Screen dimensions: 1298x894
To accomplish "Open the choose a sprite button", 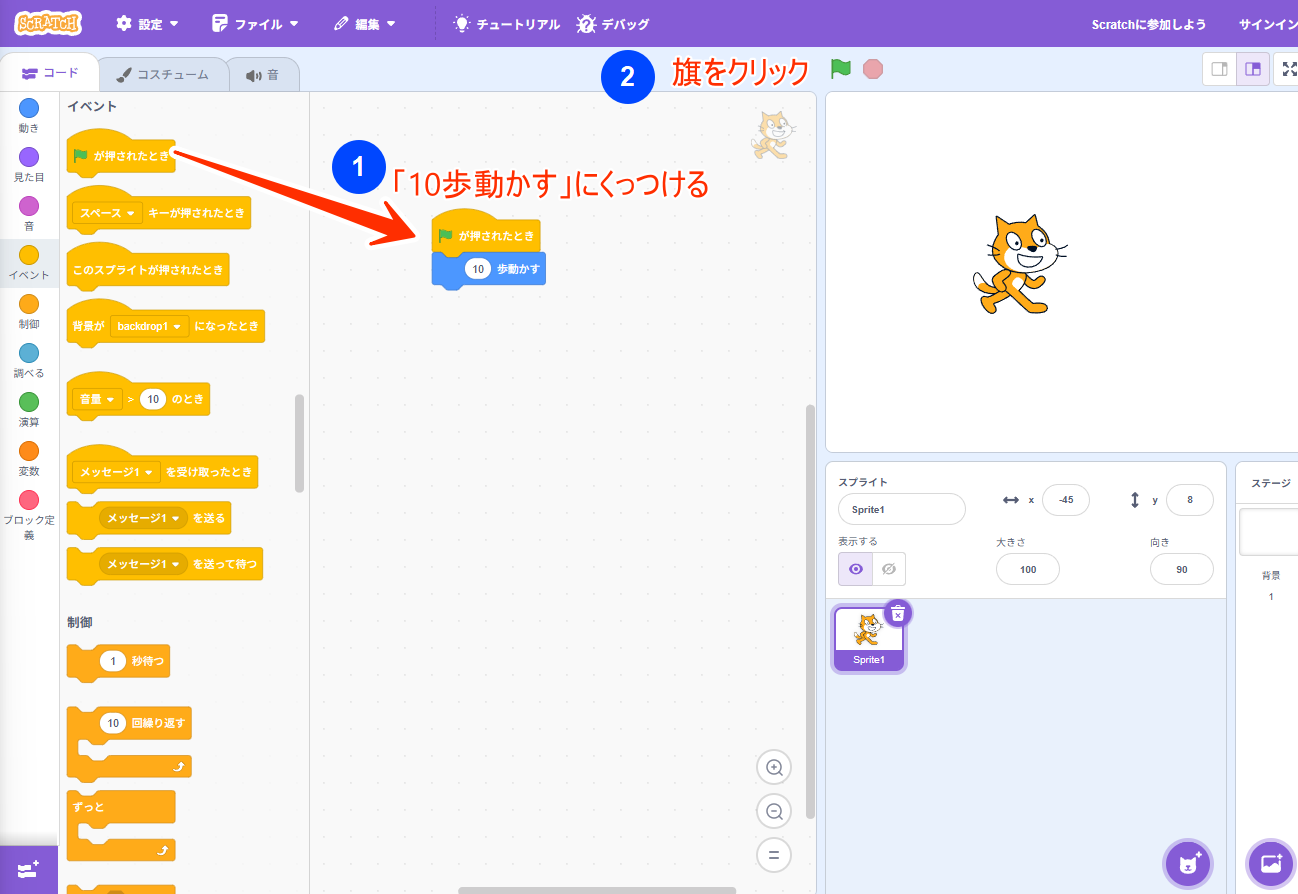I will [x=1188, y=863].
